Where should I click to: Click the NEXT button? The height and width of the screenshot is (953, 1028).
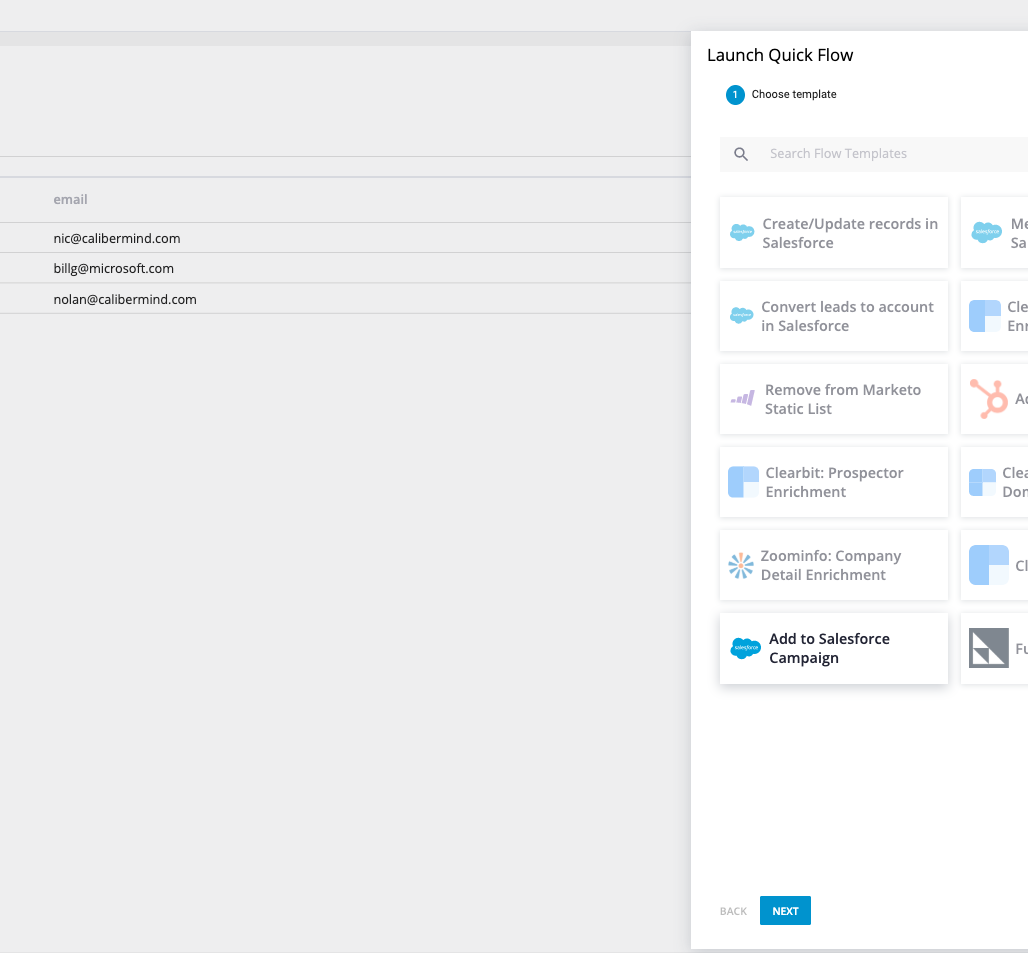pyautogui.click(x=785, y=910)
